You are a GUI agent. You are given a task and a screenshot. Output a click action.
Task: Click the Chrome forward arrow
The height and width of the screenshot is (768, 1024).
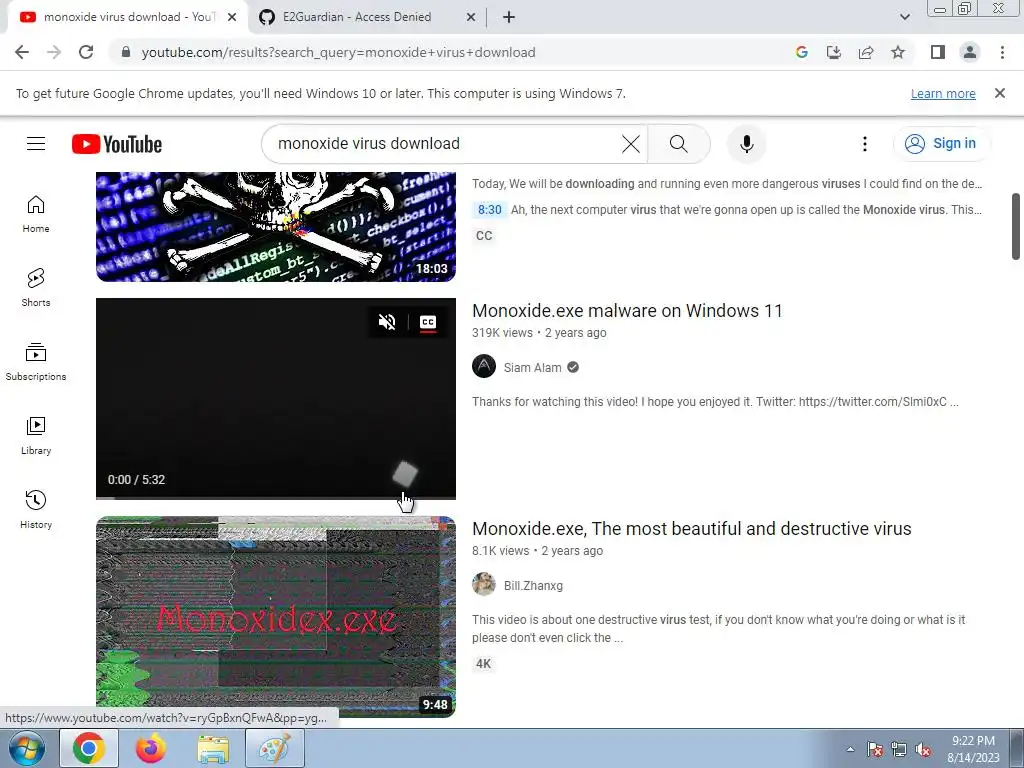tap(54, 52)
